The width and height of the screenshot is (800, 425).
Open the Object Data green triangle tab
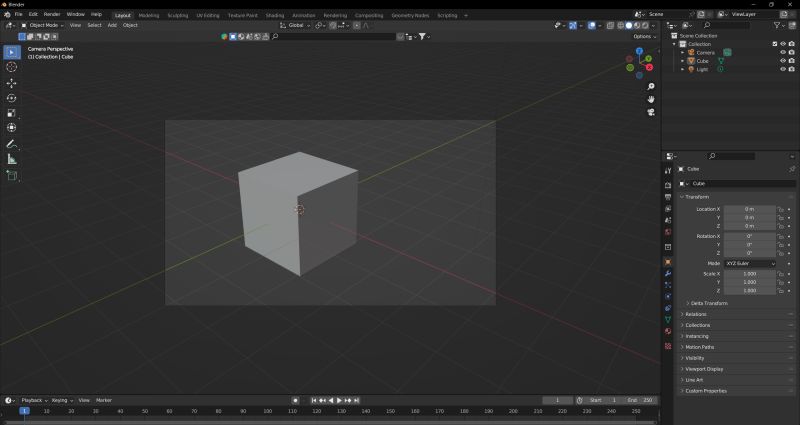tap(668, 319)
